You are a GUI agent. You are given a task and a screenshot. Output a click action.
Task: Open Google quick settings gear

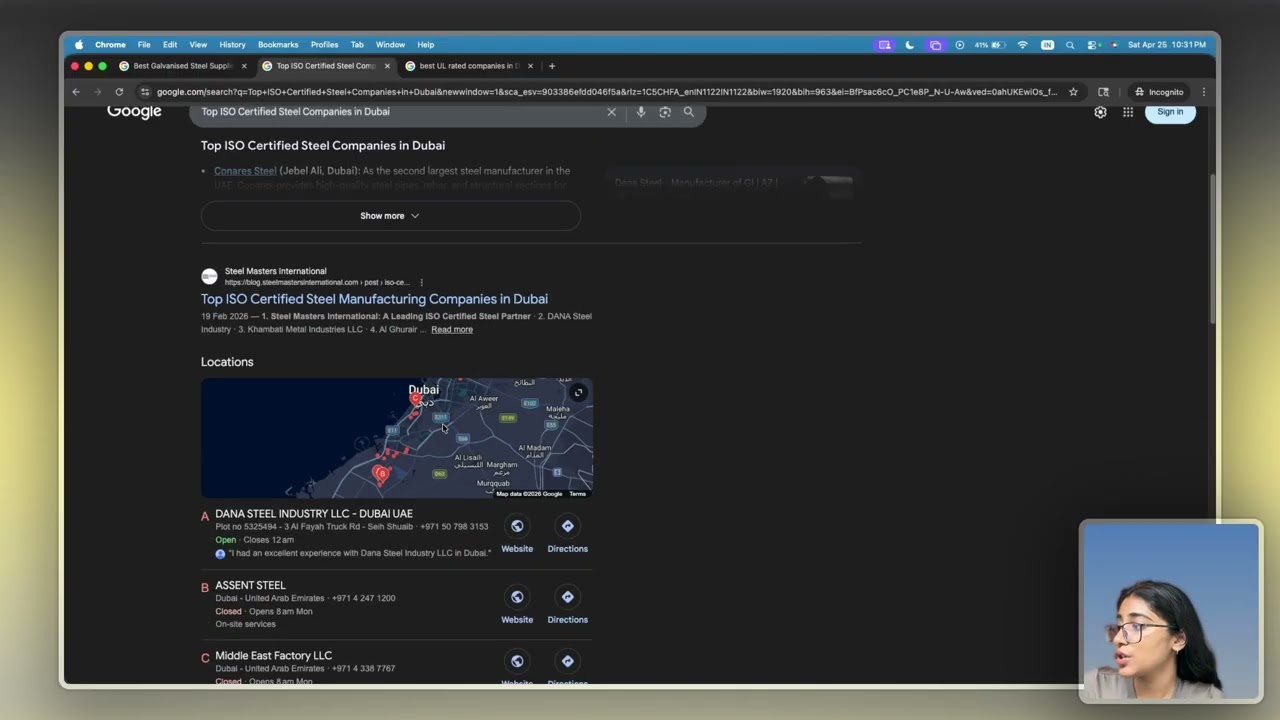(x=1100, y=112)
